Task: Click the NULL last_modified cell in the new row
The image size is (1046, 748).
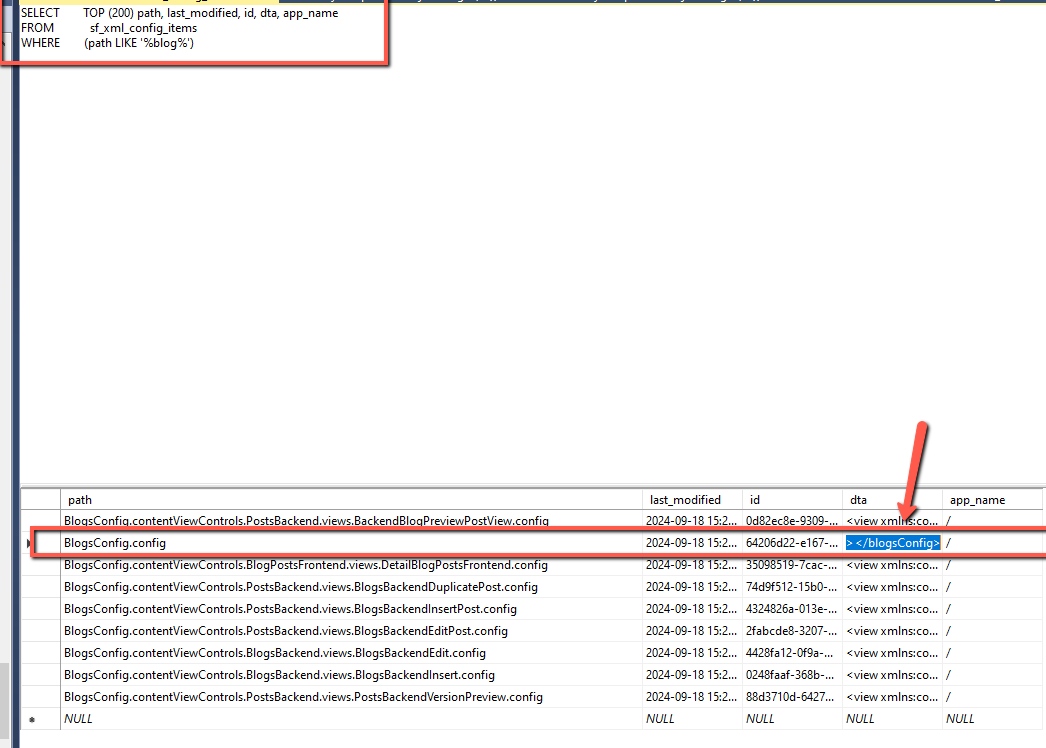Action: (692, 719)
